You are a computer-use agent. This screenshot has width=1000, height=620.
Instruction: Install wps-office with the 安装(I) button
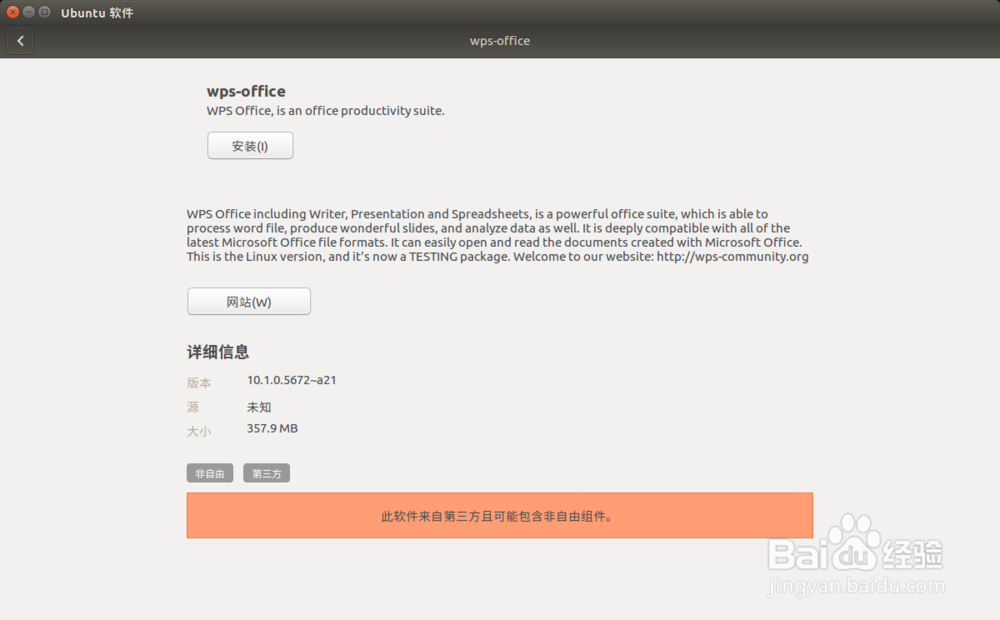[x=250, y=146]
